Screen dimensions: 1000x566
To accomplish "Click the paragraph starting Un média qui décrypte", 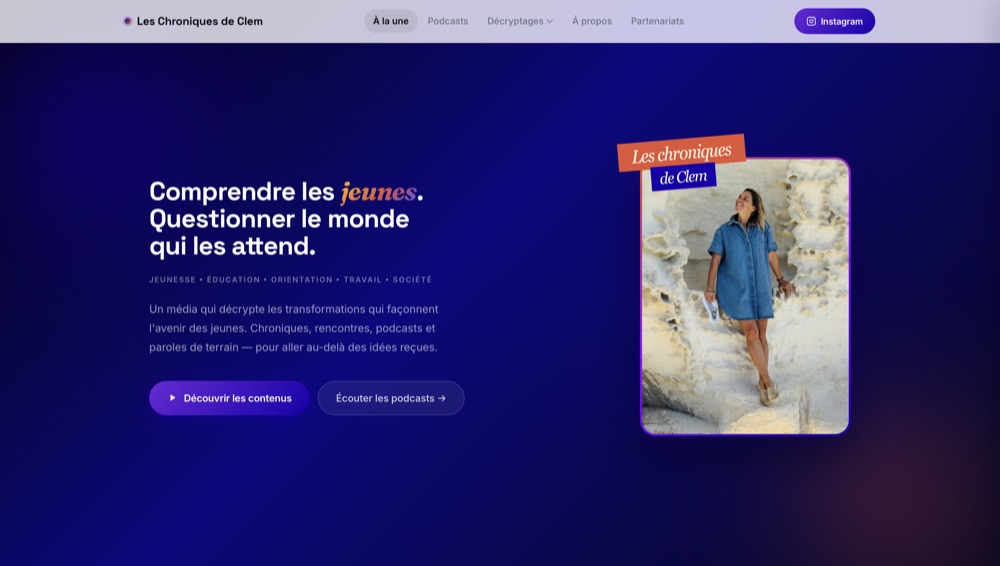I will coord(294,328).
